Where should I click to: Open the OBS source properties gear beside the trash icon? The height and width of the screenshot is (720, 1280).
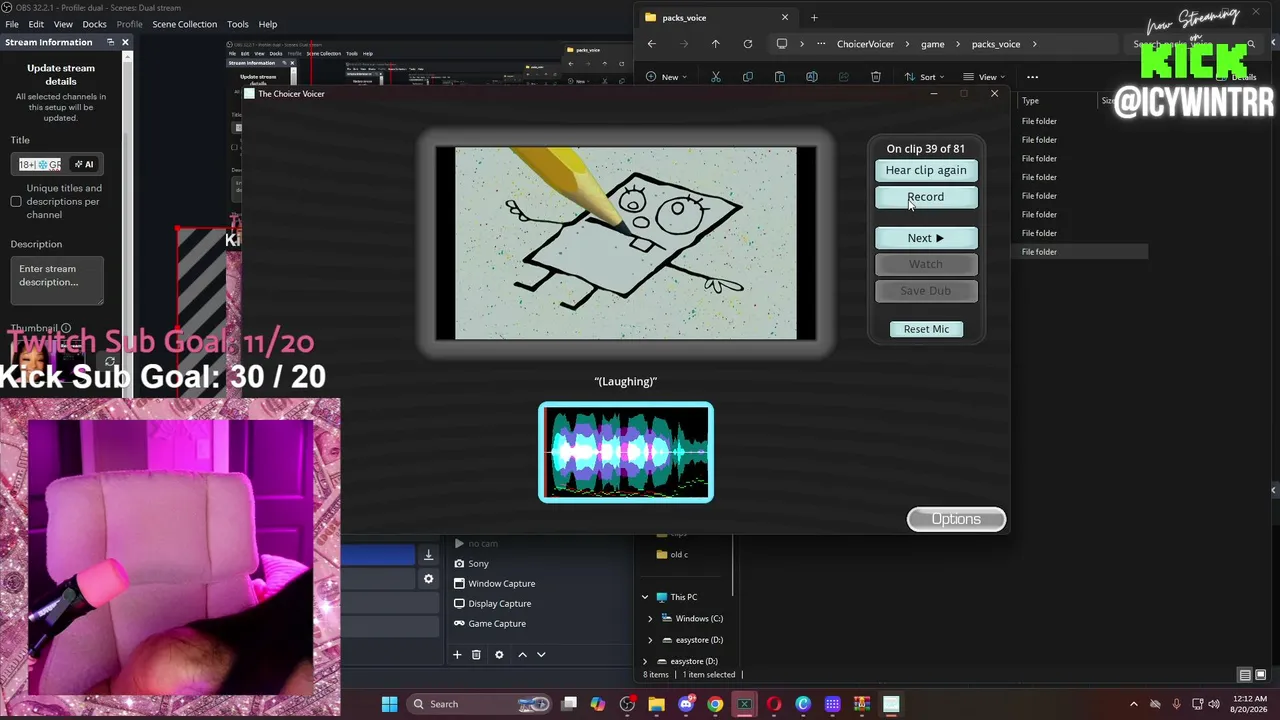point(499,655)
